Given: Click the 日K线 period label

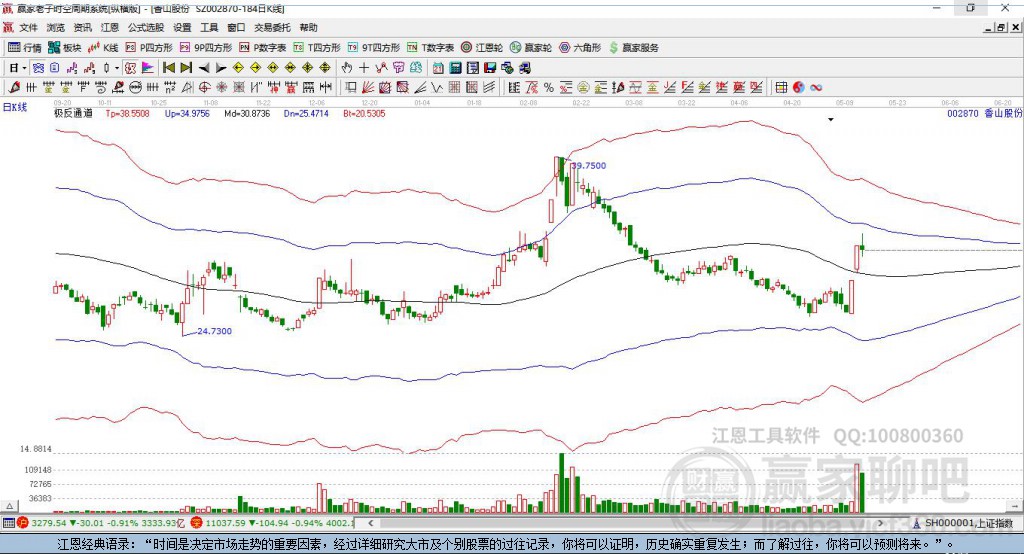Looking at the screenshot, I should (x=15, y=107).
